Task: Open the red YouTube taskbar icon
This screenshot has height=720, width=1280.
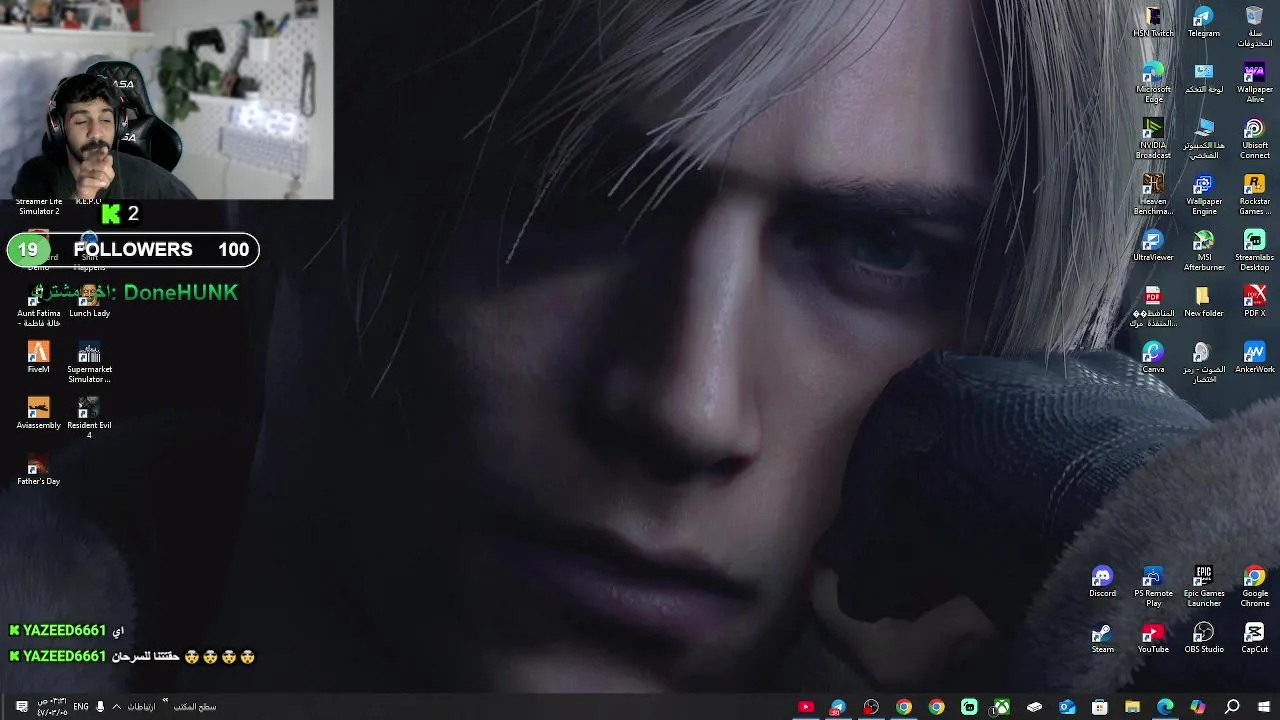Action: pyautogui.click(x=805, y=707)
